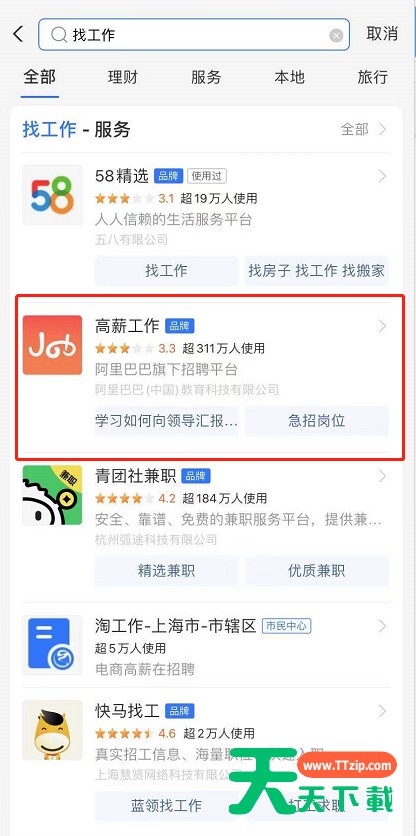This screenshot has width=416, height=836.
Task: Open 淘工作 details chevron
Action: (x=382, y=626)
